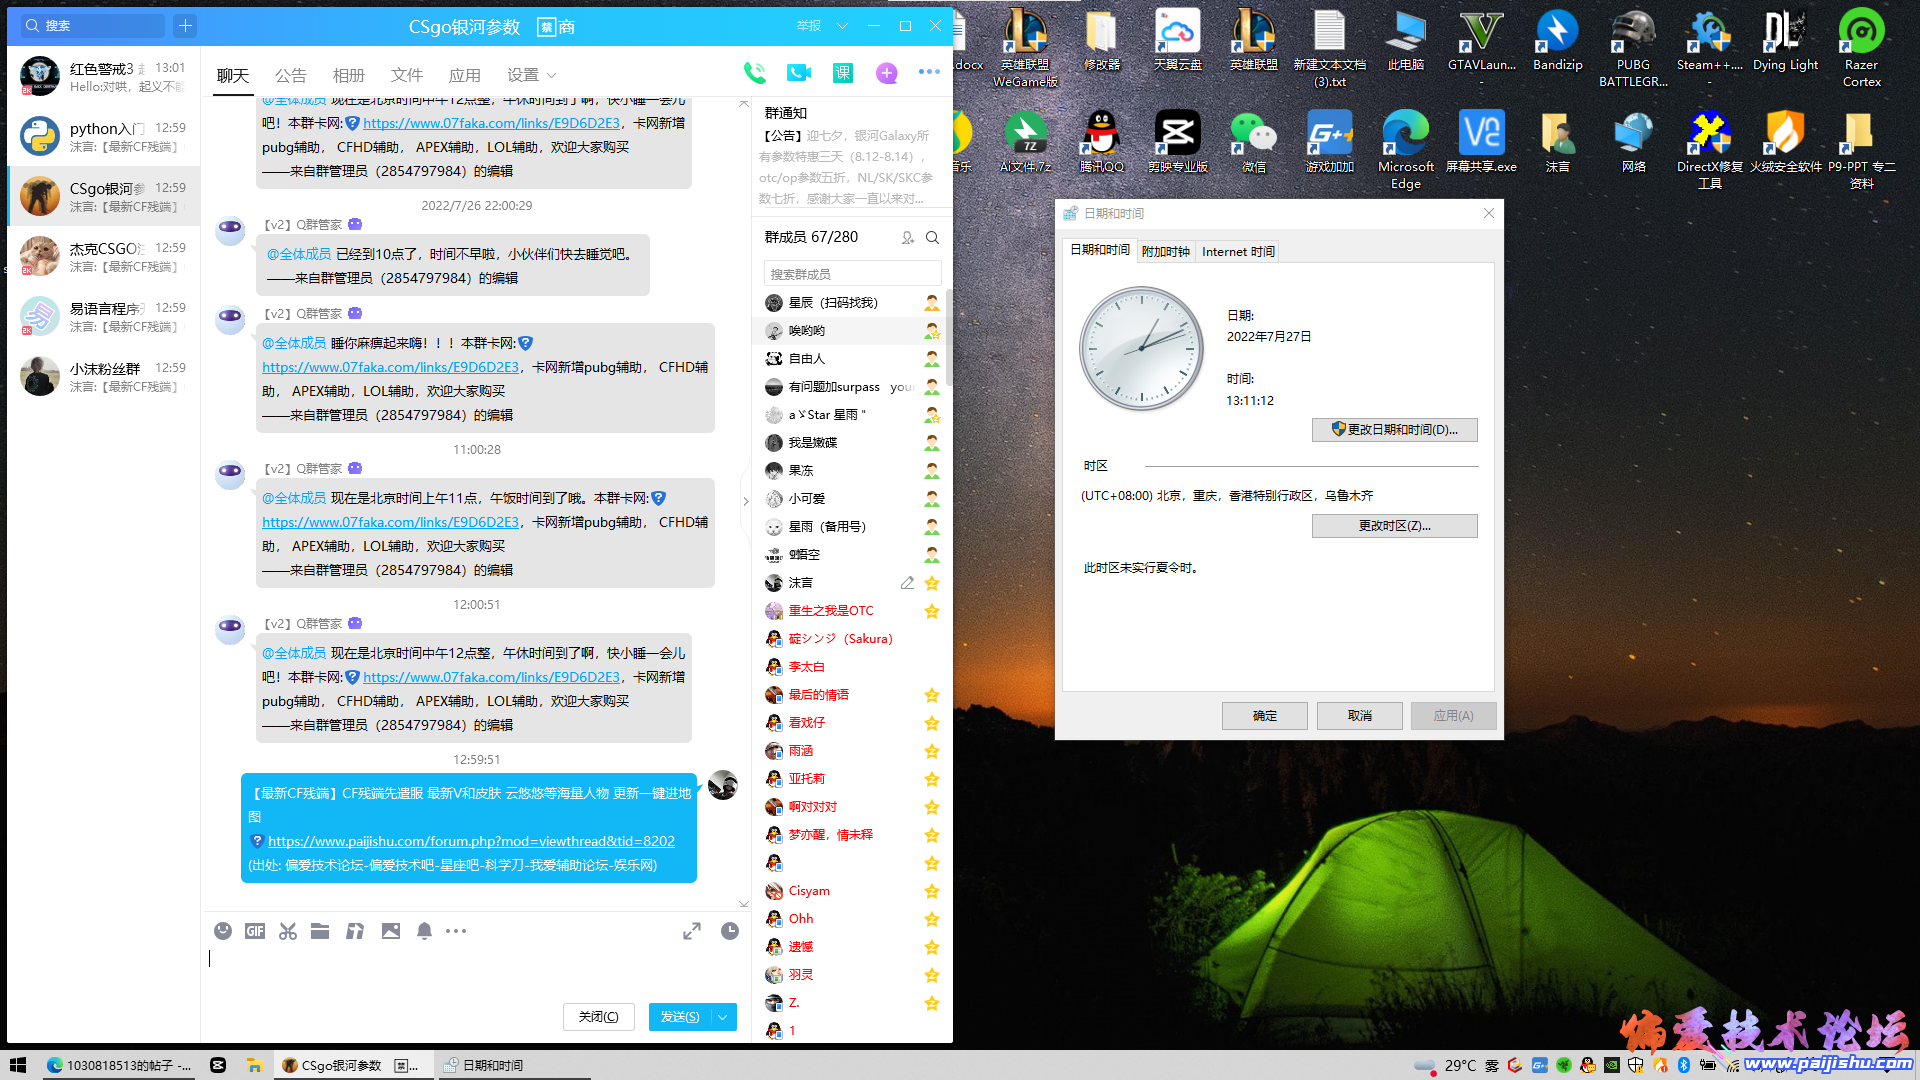The image size is (1920, 1080).
Task: Open Bandizip desktop icon
Action: click(x=1557, y=41)
